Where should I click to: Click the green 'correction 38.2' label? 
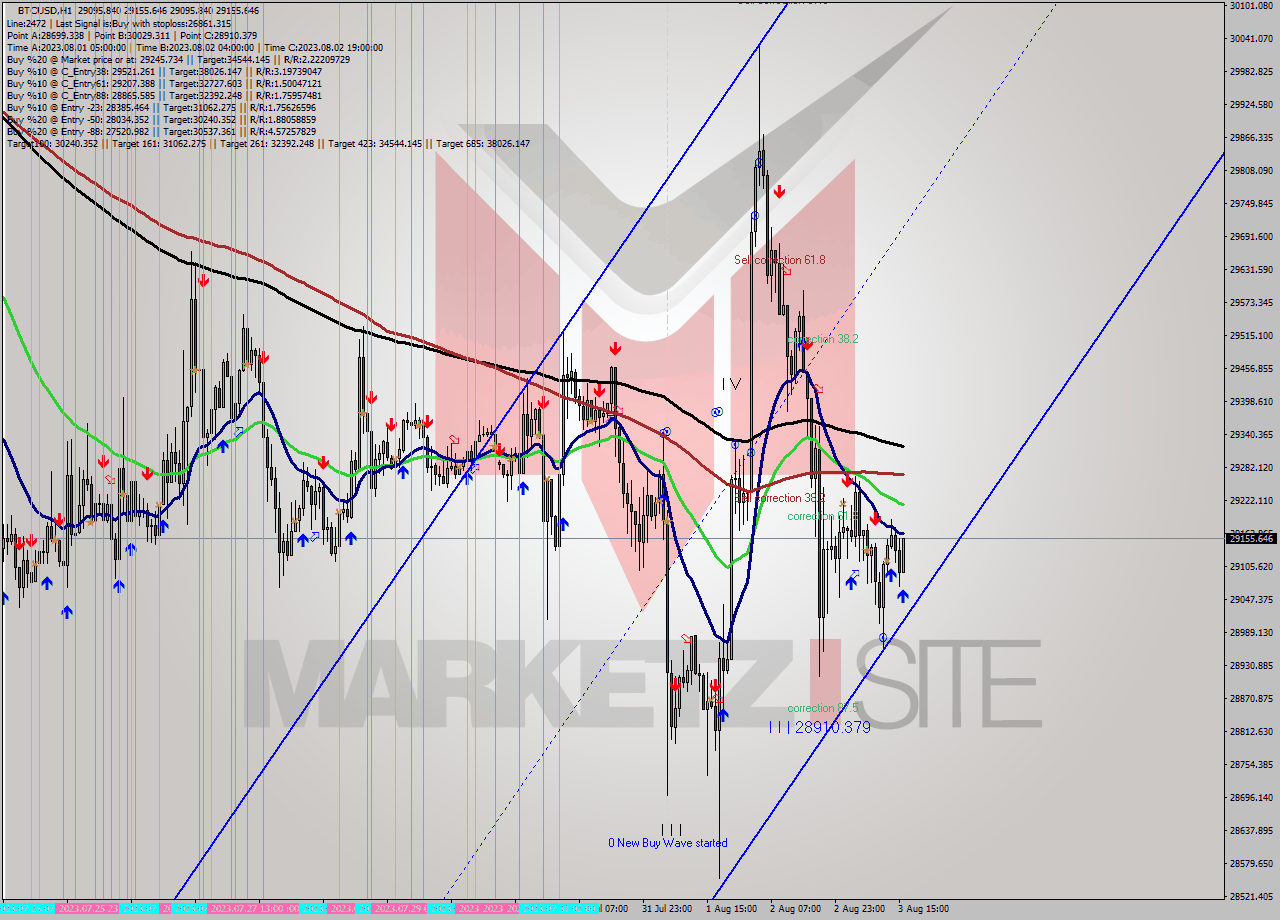pyautogui.click(x=822, y=339)
